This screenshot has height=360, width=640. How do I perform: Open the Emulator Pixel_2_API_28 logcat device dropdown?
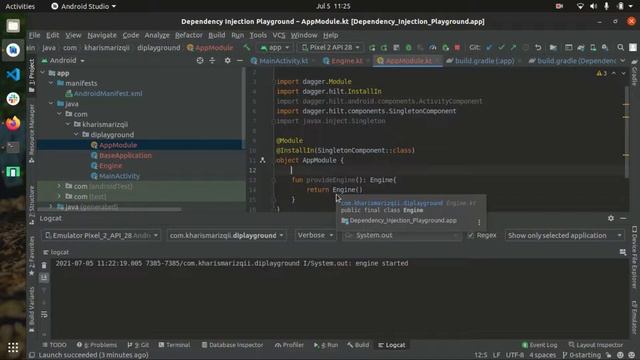(x=101, y=236)
